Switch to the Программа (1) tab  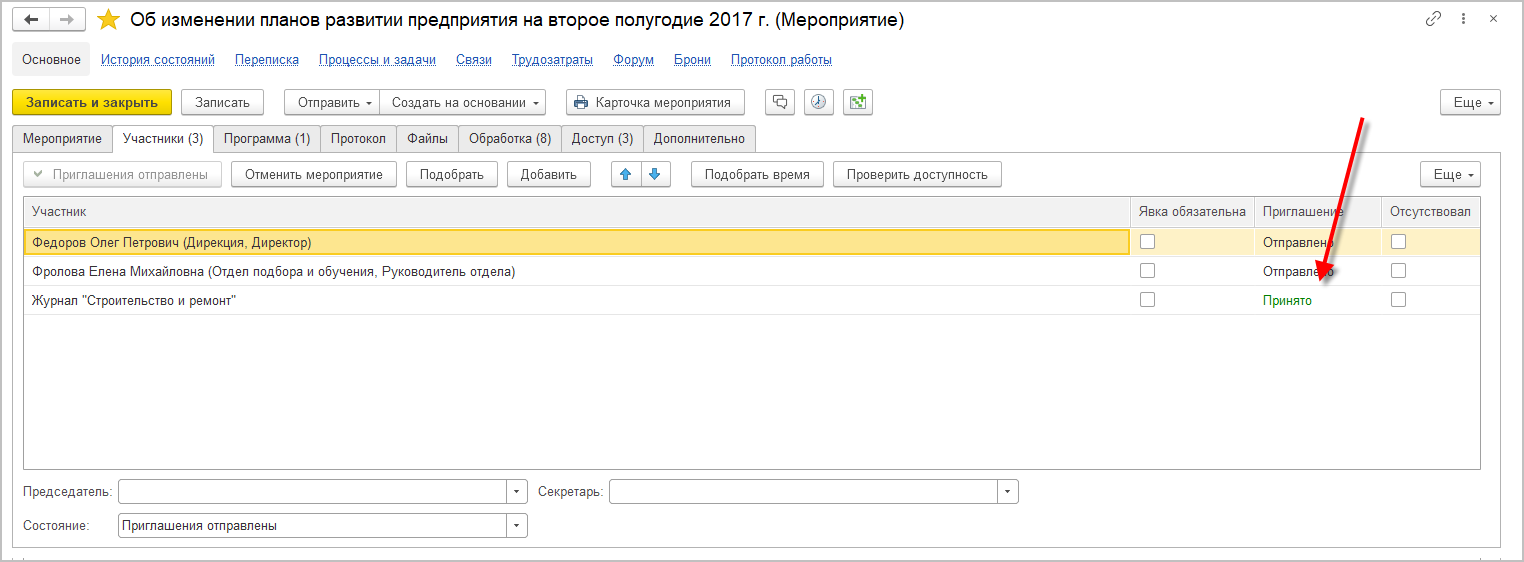(266, 139)
